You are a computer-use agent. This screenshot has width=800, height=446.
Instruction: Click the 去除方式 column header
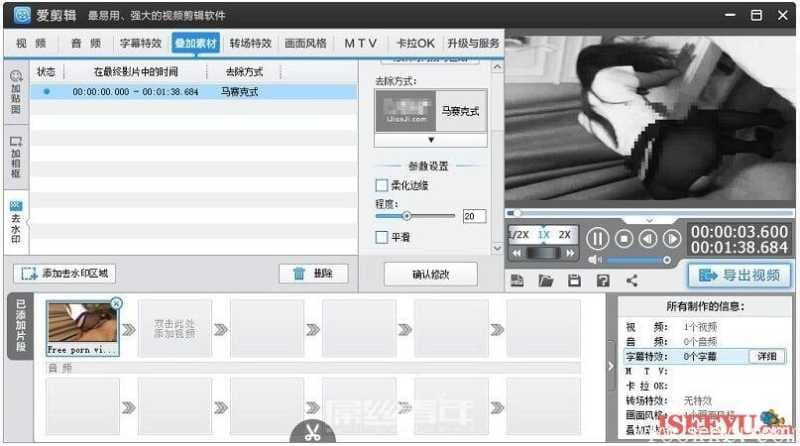[244, 72]
